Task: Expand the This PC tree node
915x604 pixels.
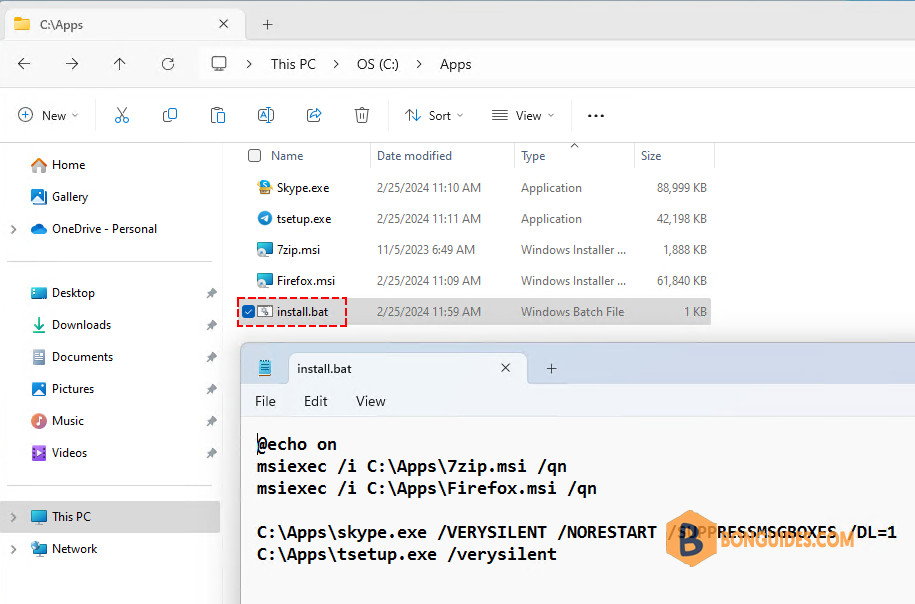Action: (x=13, y=517)
